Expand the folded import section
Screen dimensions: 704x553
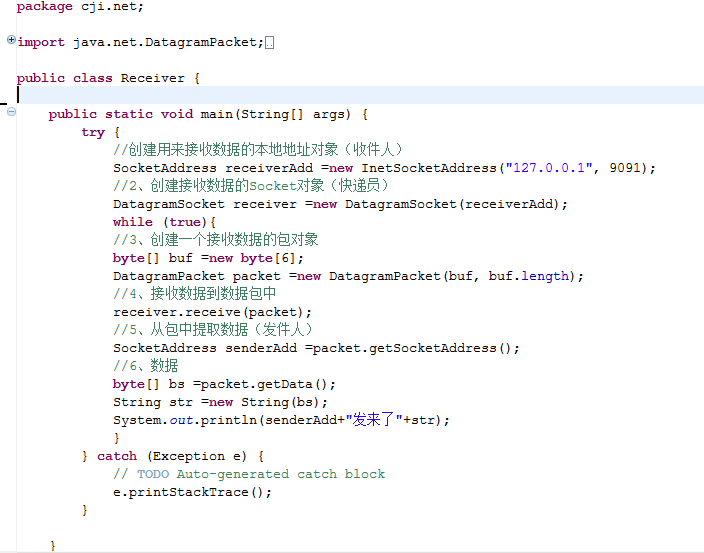(12, 40)
